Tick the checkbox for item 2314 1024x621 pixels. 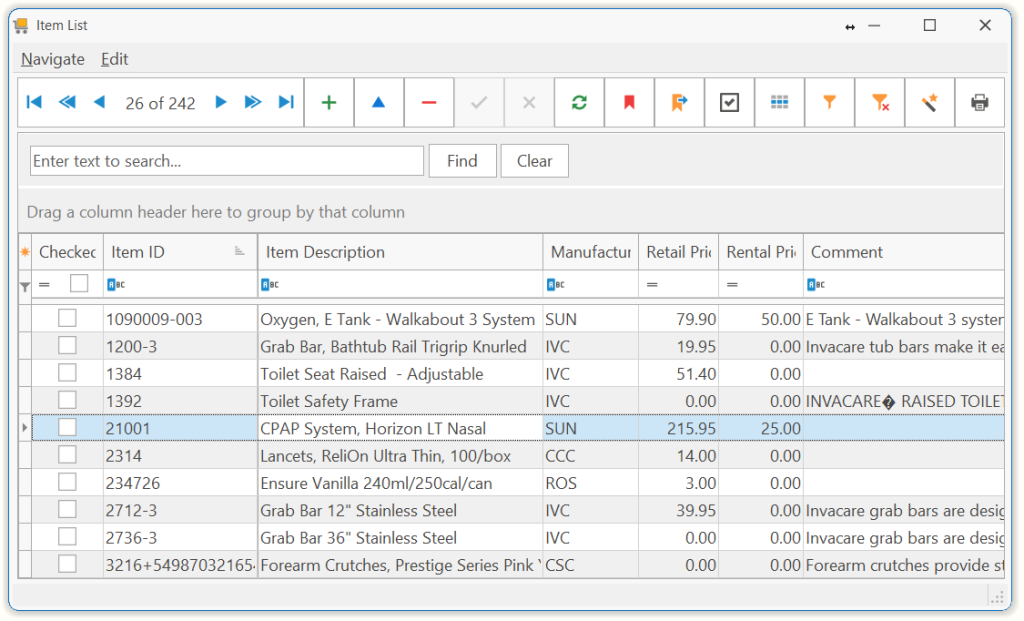coord(67,455)
